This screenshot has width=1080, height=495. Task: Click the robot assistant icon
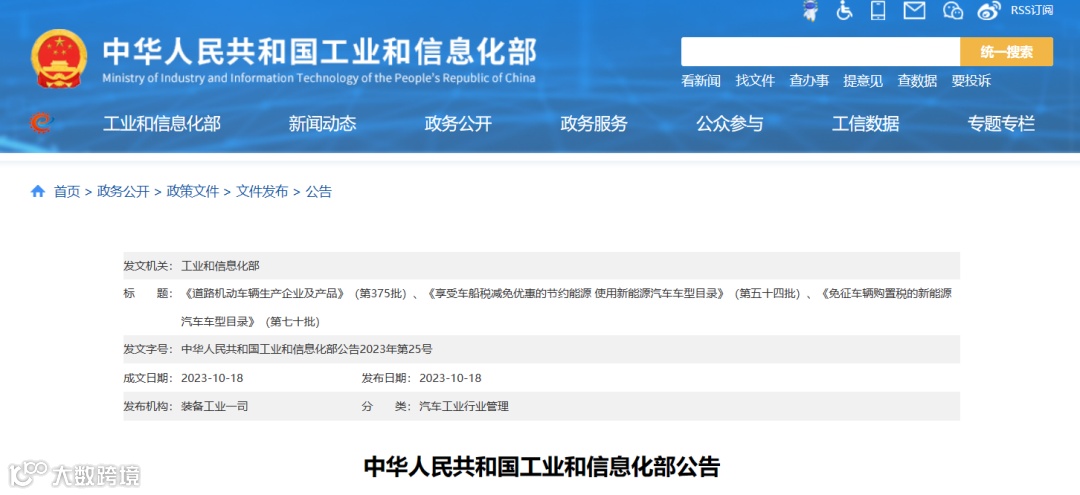811,10
